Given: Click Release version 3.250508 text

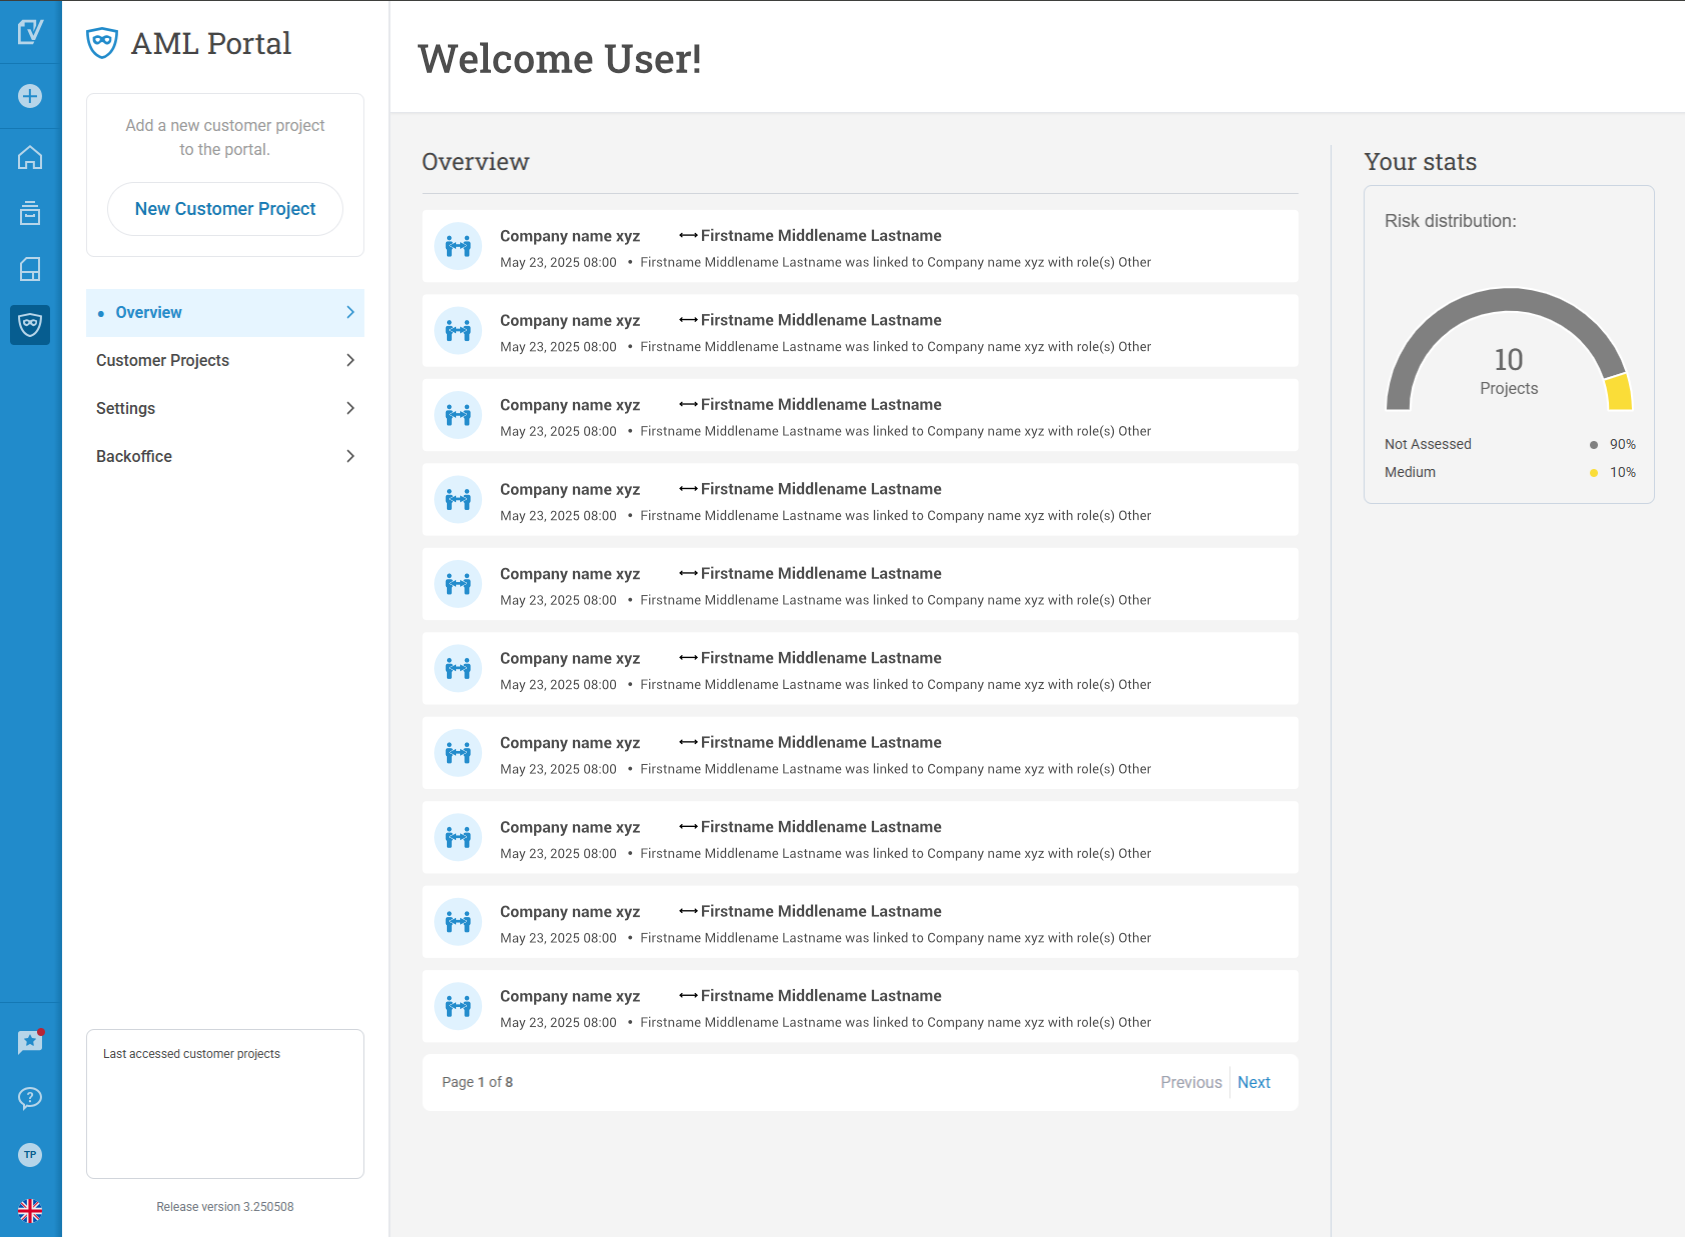Looking at the screenshot, I should pyautogui.click(x=225, y=1207).
